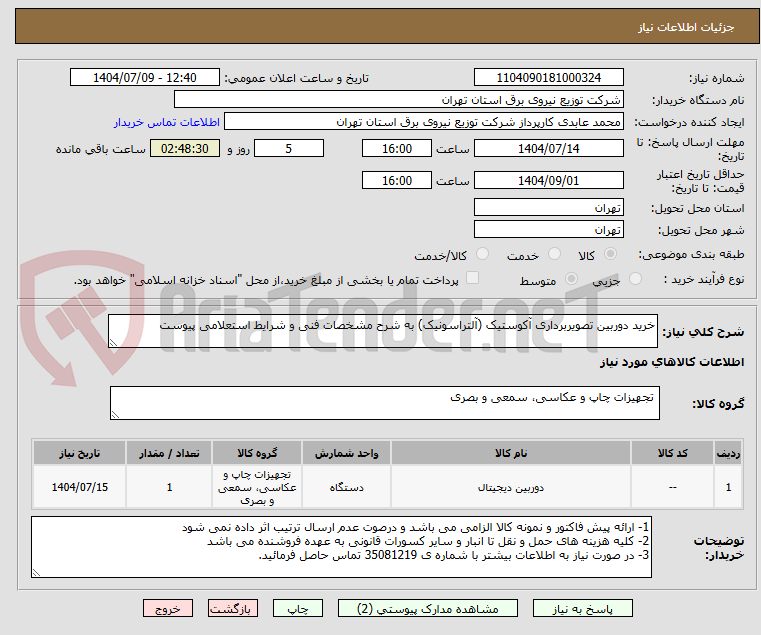The height and width of the screenshot is (635, 761).
Task: Select the متوسط purchase type radio
Action: pos(572,279)
